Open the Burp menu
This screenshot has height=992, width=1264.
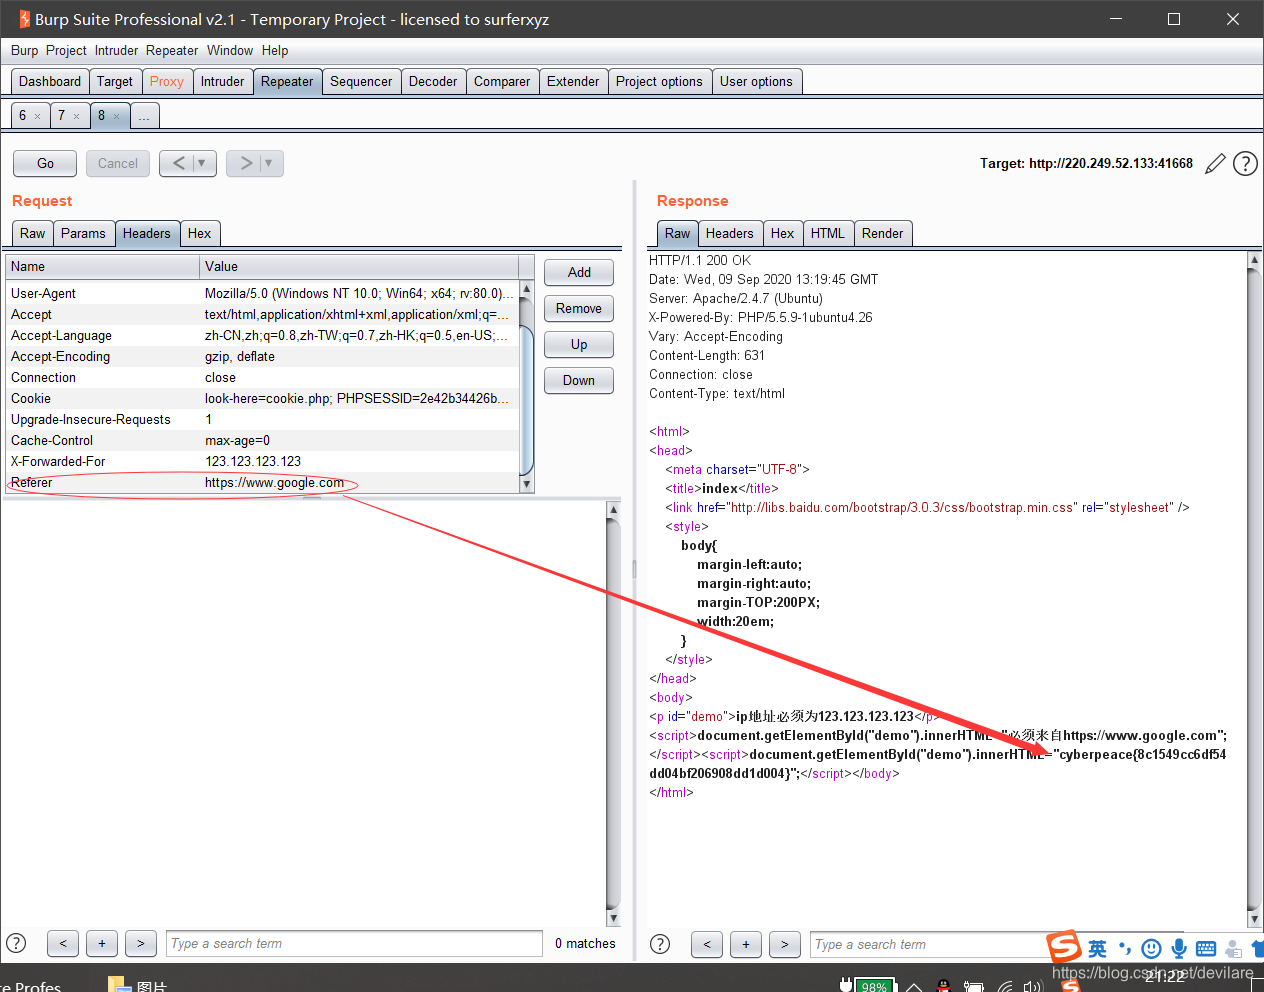click(24, 51)
